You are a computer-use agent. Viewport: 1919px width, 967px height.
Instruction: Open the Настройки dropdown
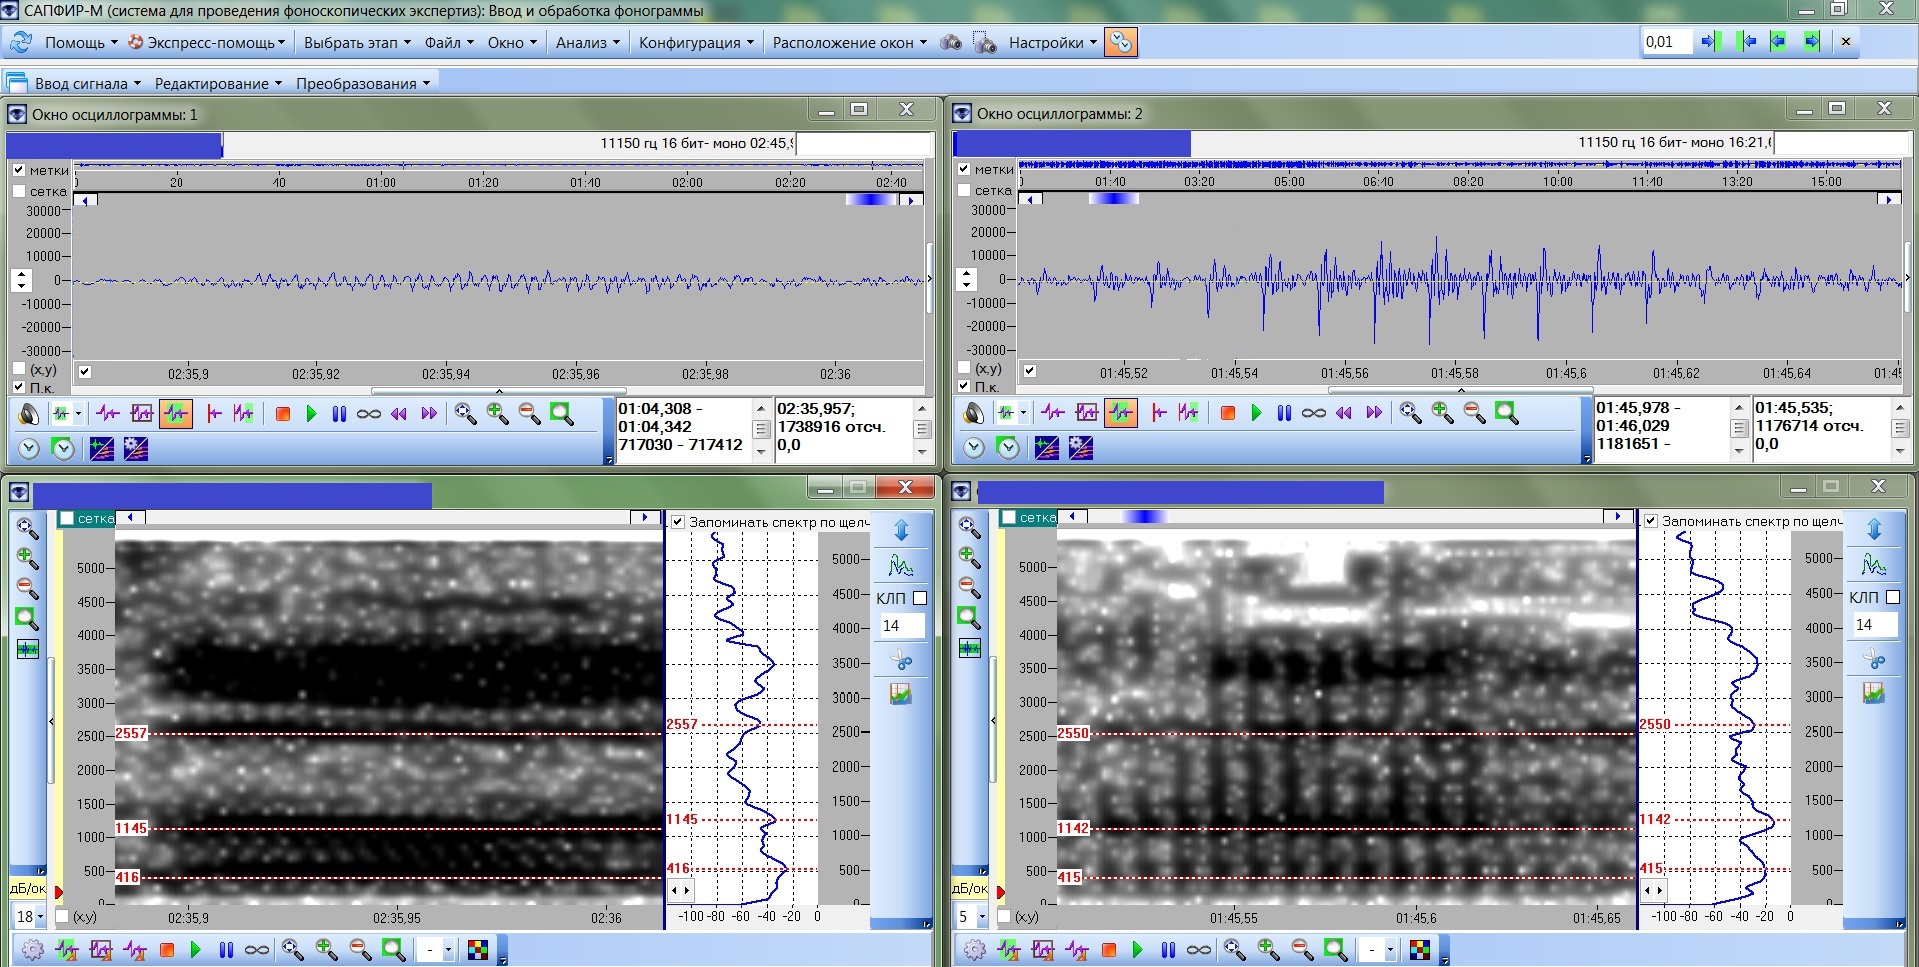1053,43
